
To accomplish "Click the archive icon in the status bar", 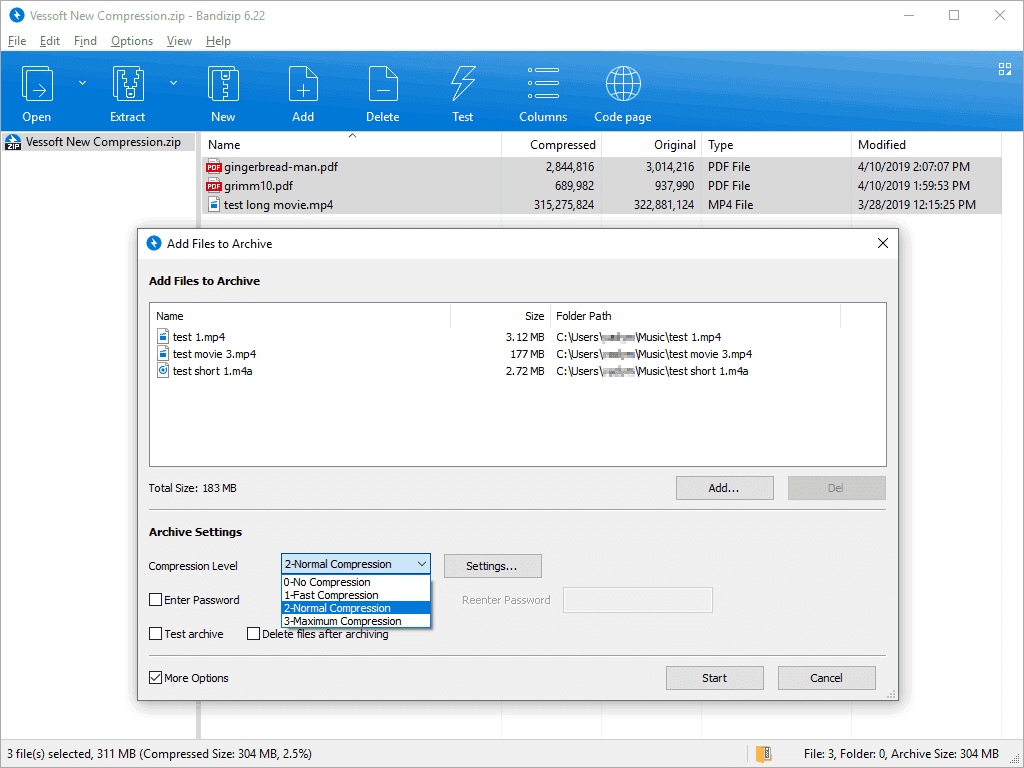I will pyautogui.click(x=764, y=754).
